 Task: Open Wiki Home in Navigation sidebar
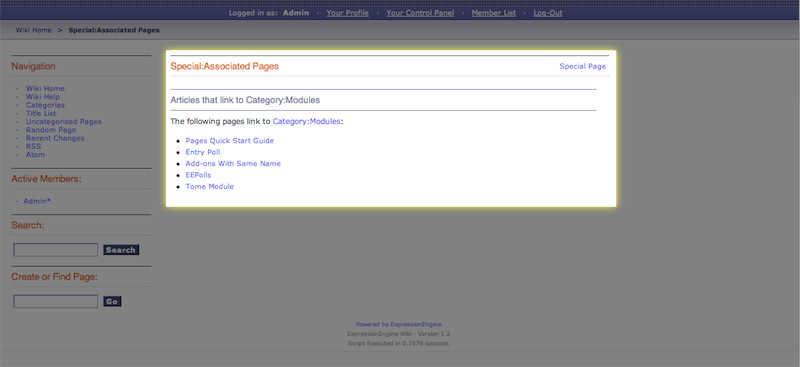point(45,88)
